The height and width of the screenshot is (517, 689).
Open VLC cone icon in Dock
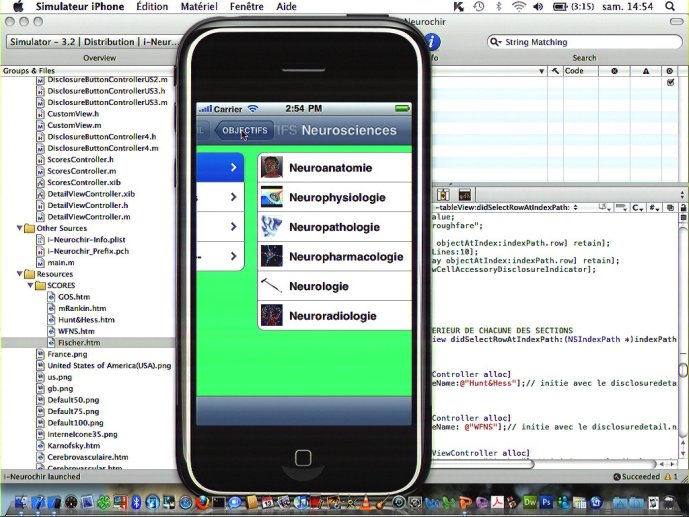(365, 502)
